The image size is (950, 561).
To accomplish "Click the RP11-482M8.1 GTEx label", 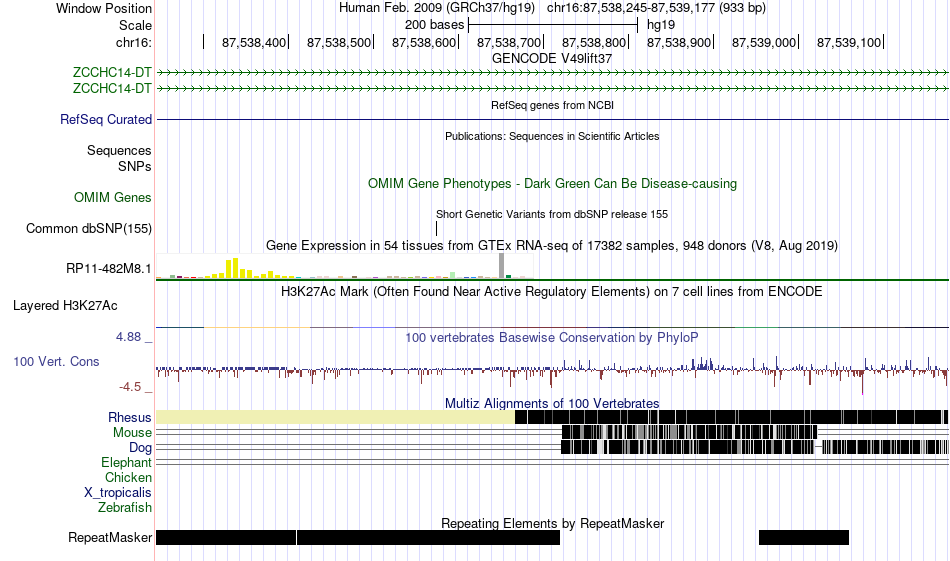I will click(x=109, y=268).
